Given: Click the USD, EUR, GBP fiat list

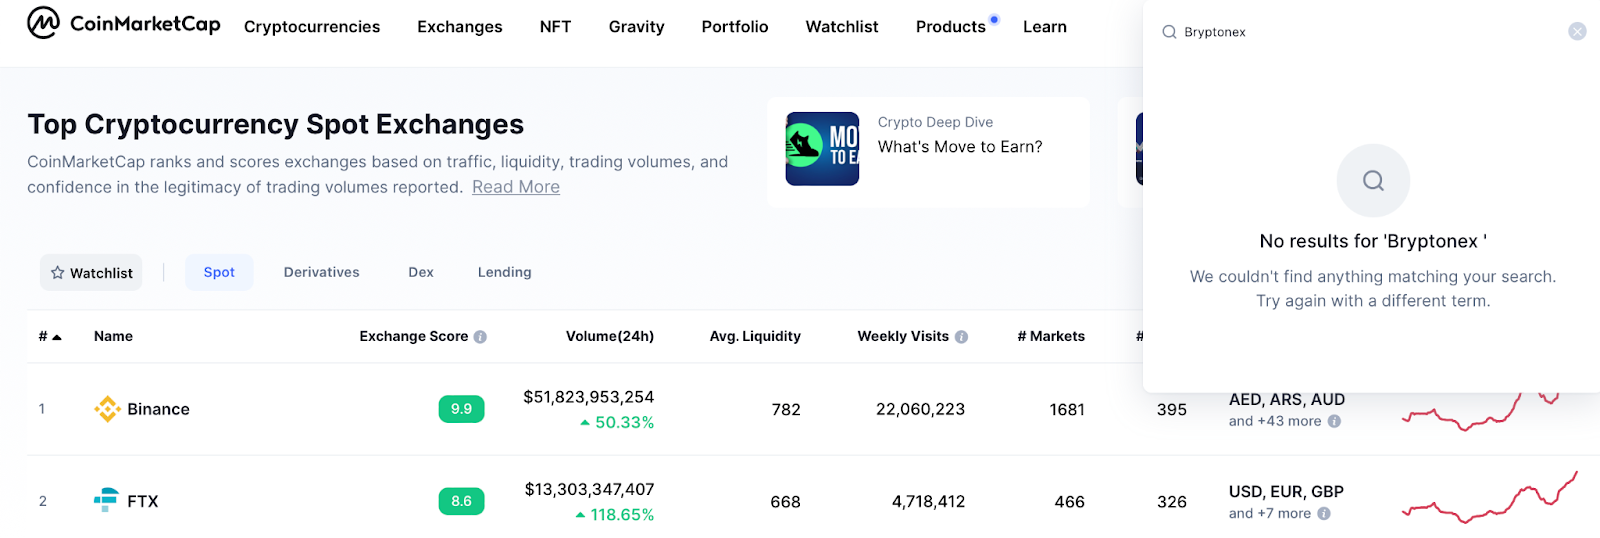Looking at the screenshot, I should point(1286,492).
